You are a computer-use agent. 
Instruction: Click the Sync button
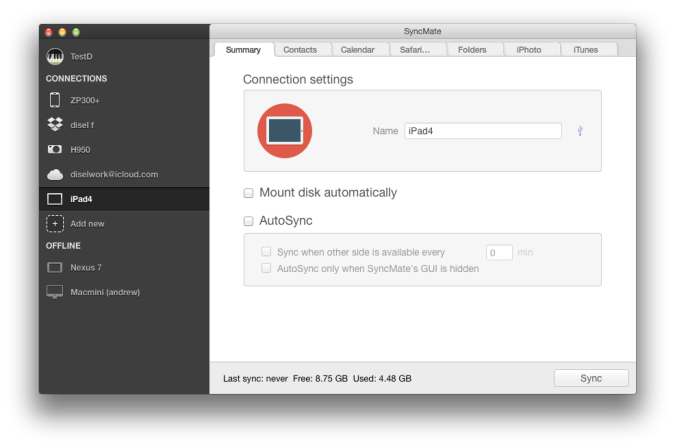coord(591,378)
